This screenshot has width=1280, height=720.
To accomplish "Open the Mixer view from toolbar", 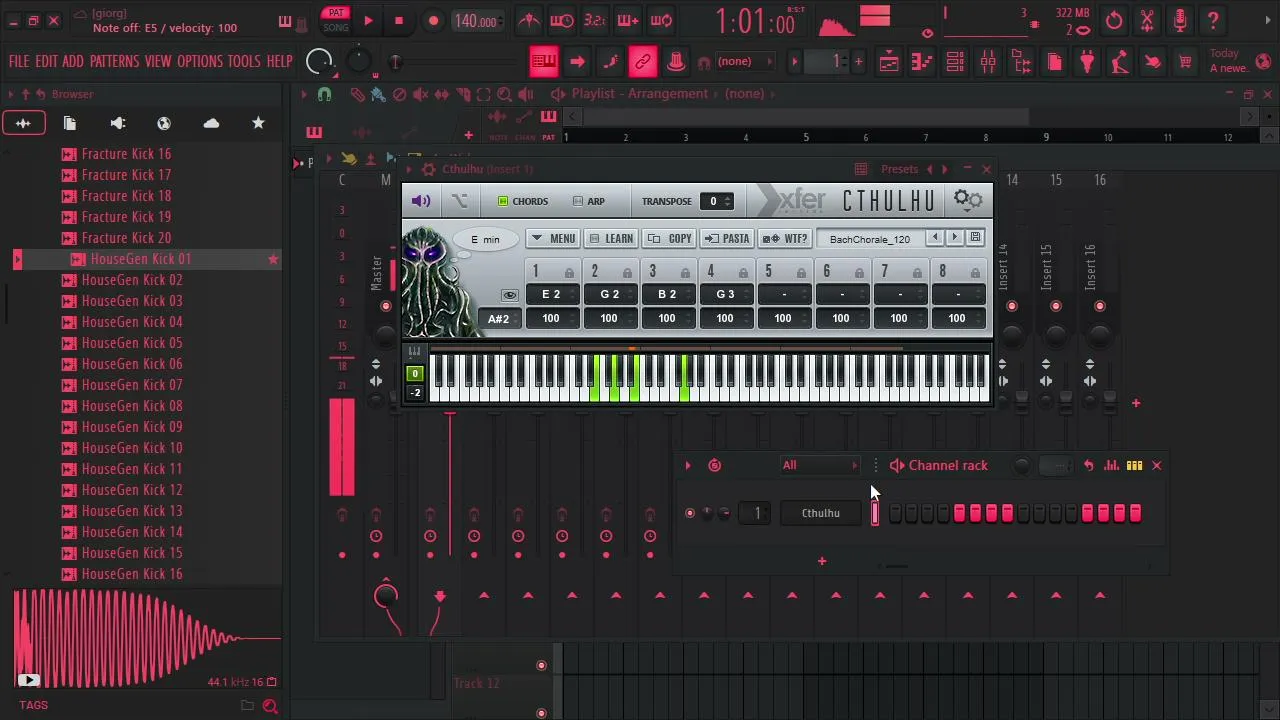I will 988,62.
